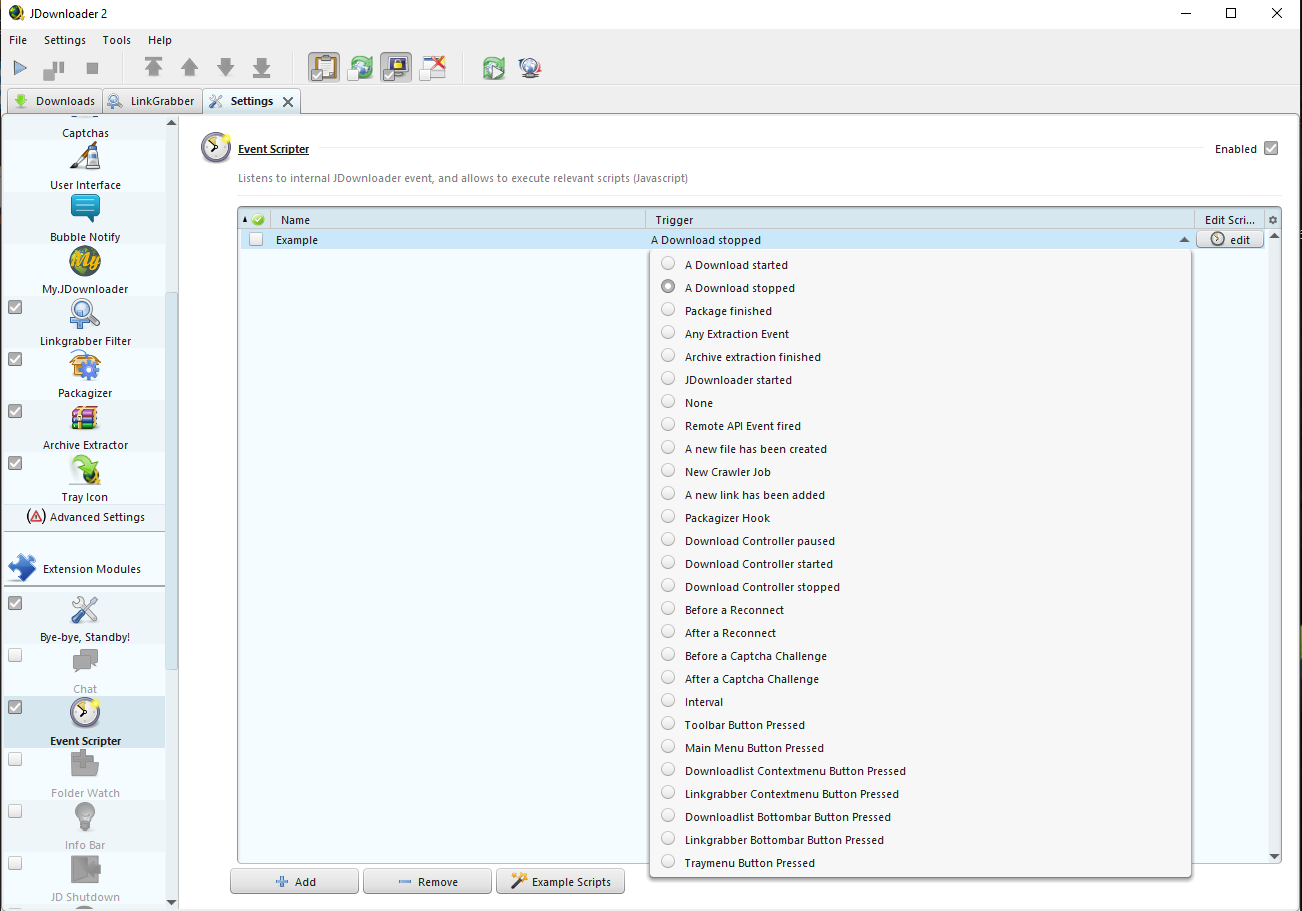Toggle clipboard observer in the toolbar
Viewport: 1302px width, 911px height.
324,68
